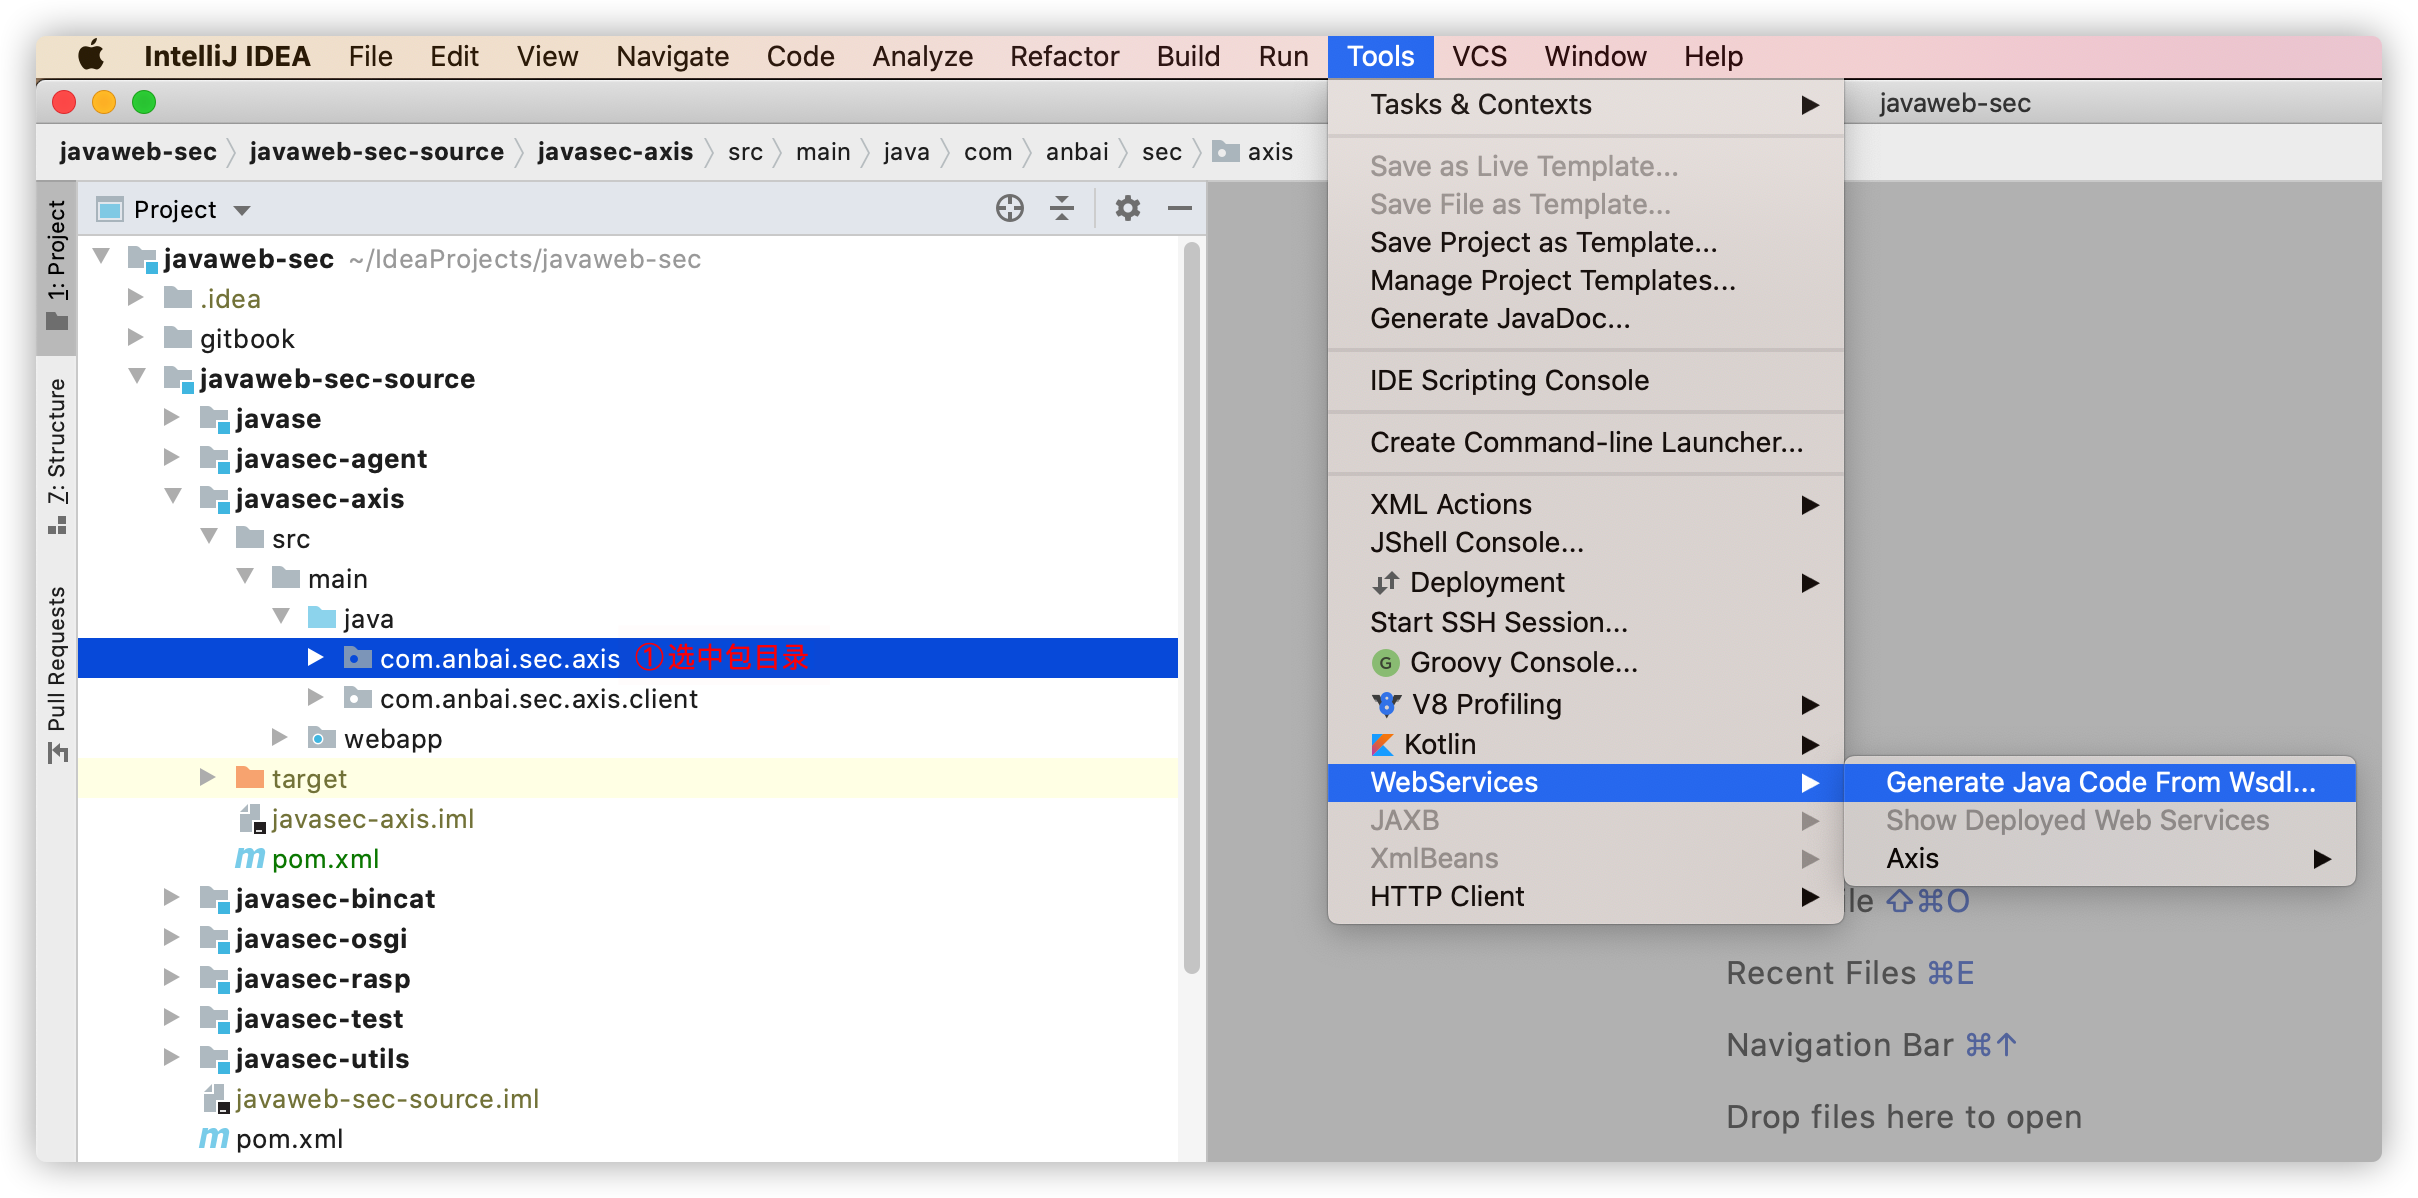Click the locate/scroll-from-source crosshair icon
2418x1198 pixels.
[1009, 208]
